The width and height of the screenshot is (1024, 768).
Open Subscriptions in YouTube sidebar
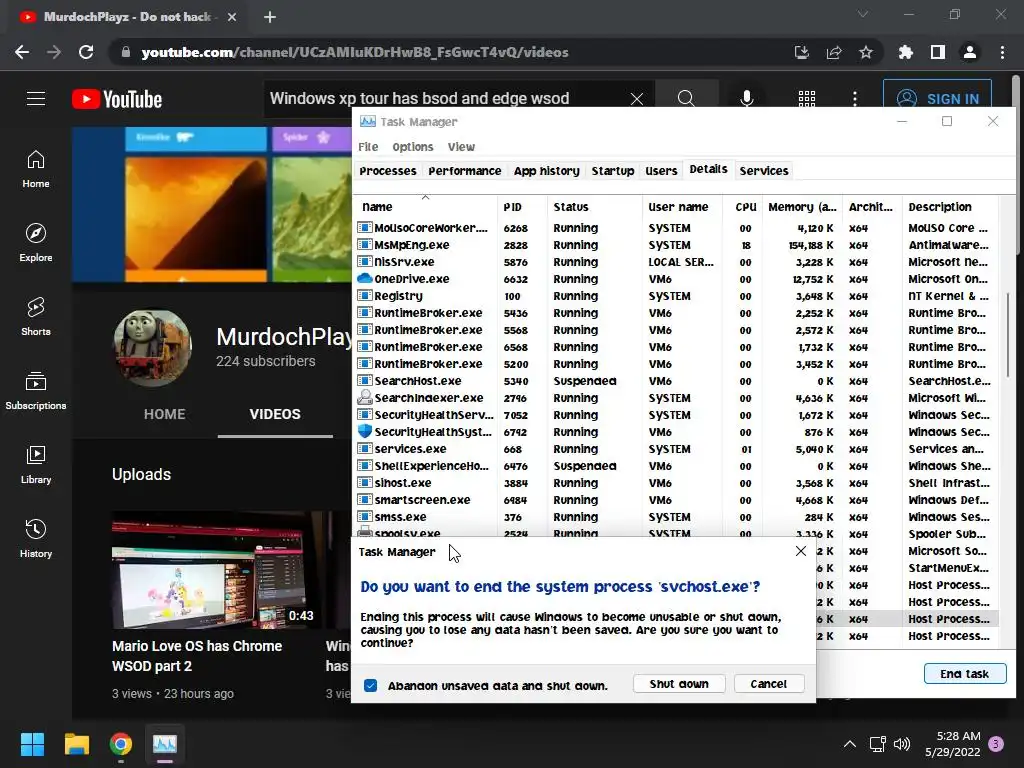click(x=36, y=391)
